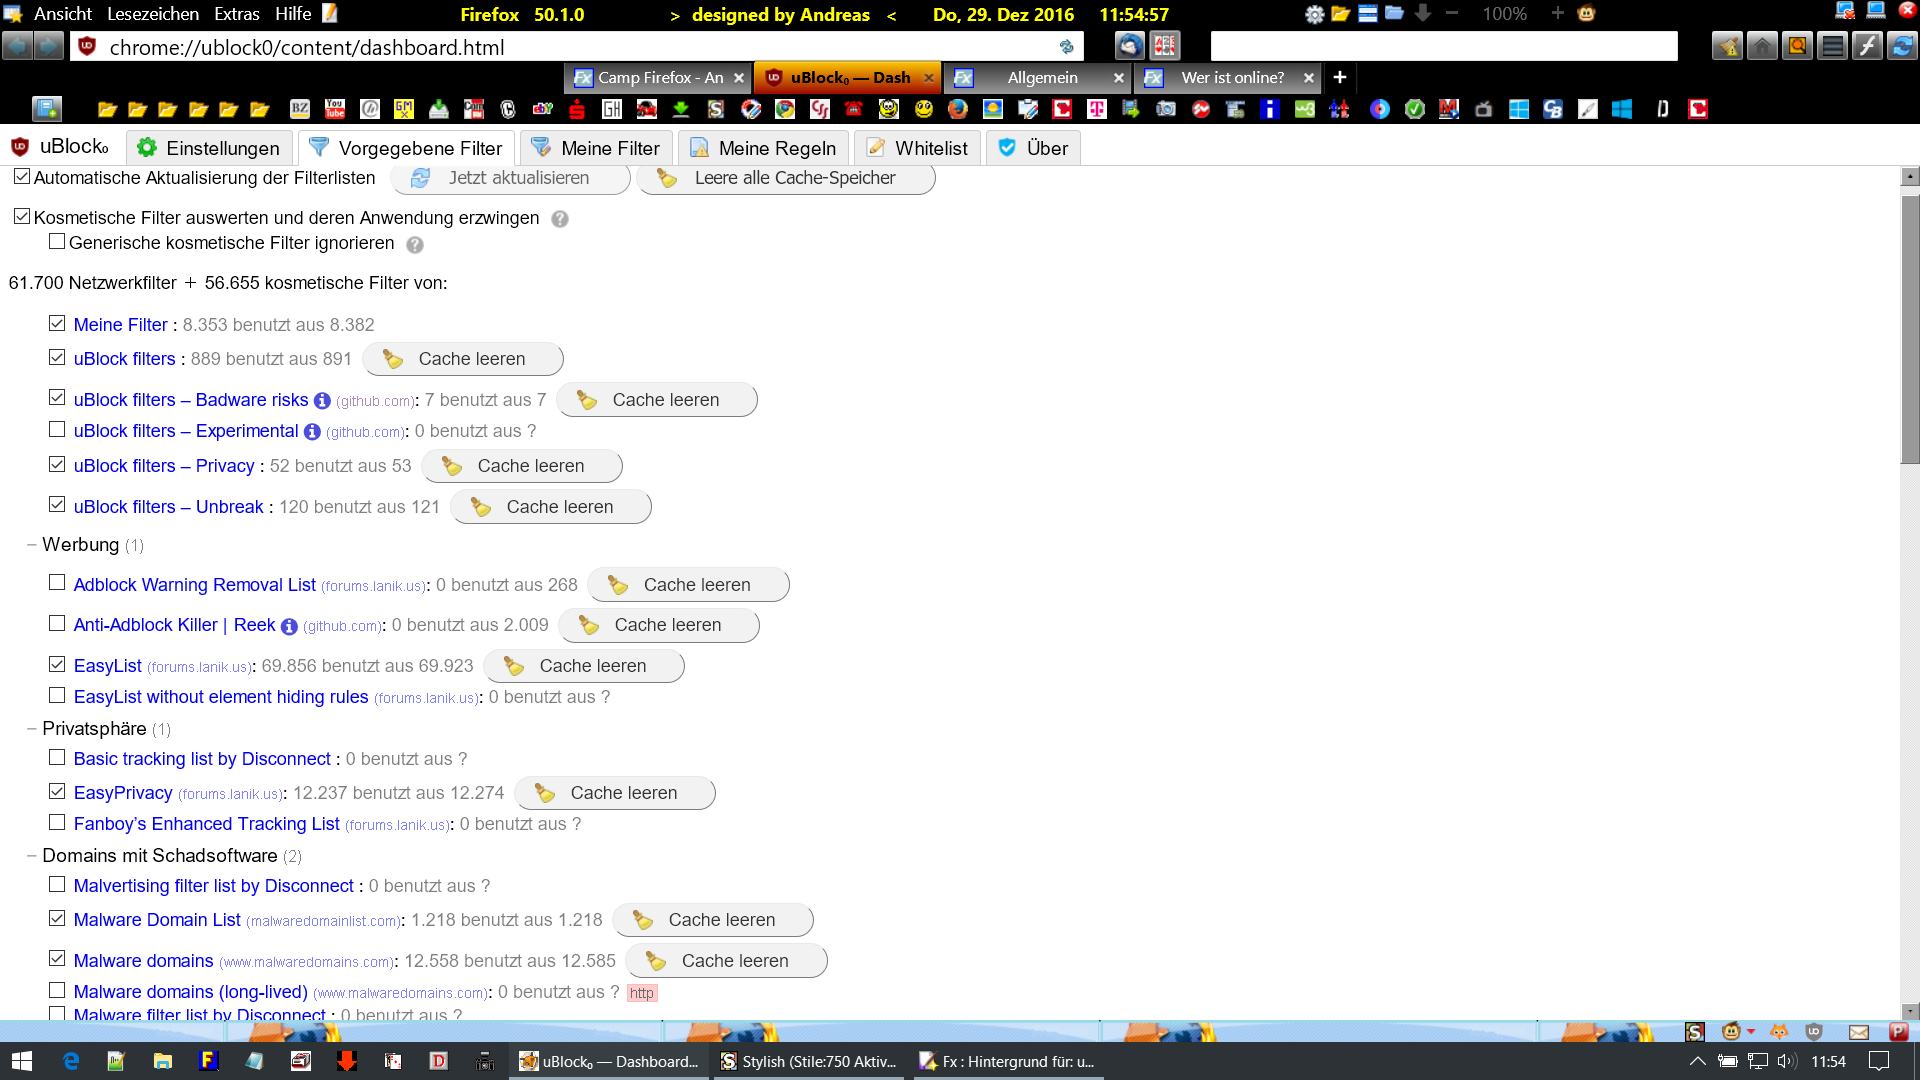Image resolution: width=1920 pixels, height=1080 pixels.
Task: Collapse Domains mit Schadsoftware section
Action: [32, 856]
